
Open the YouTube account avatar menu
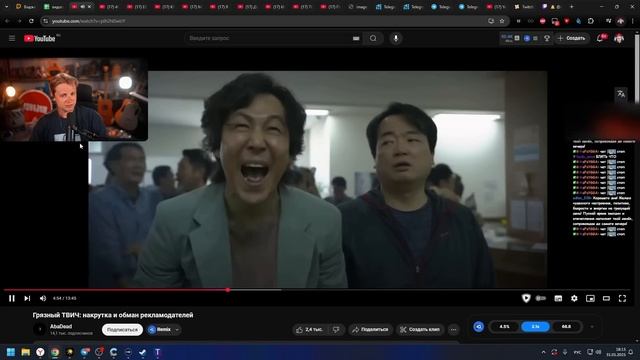pos(619,38)
